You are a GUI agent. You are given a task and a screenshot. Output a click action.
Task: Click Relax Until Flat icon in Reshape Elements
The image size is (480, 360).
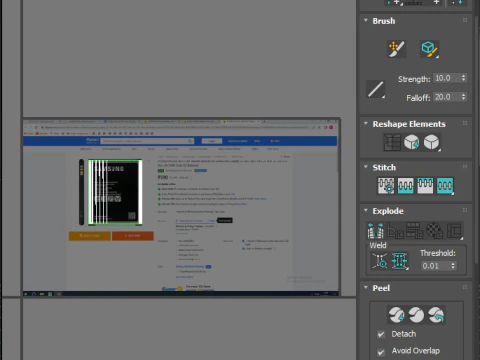point(412,142)
